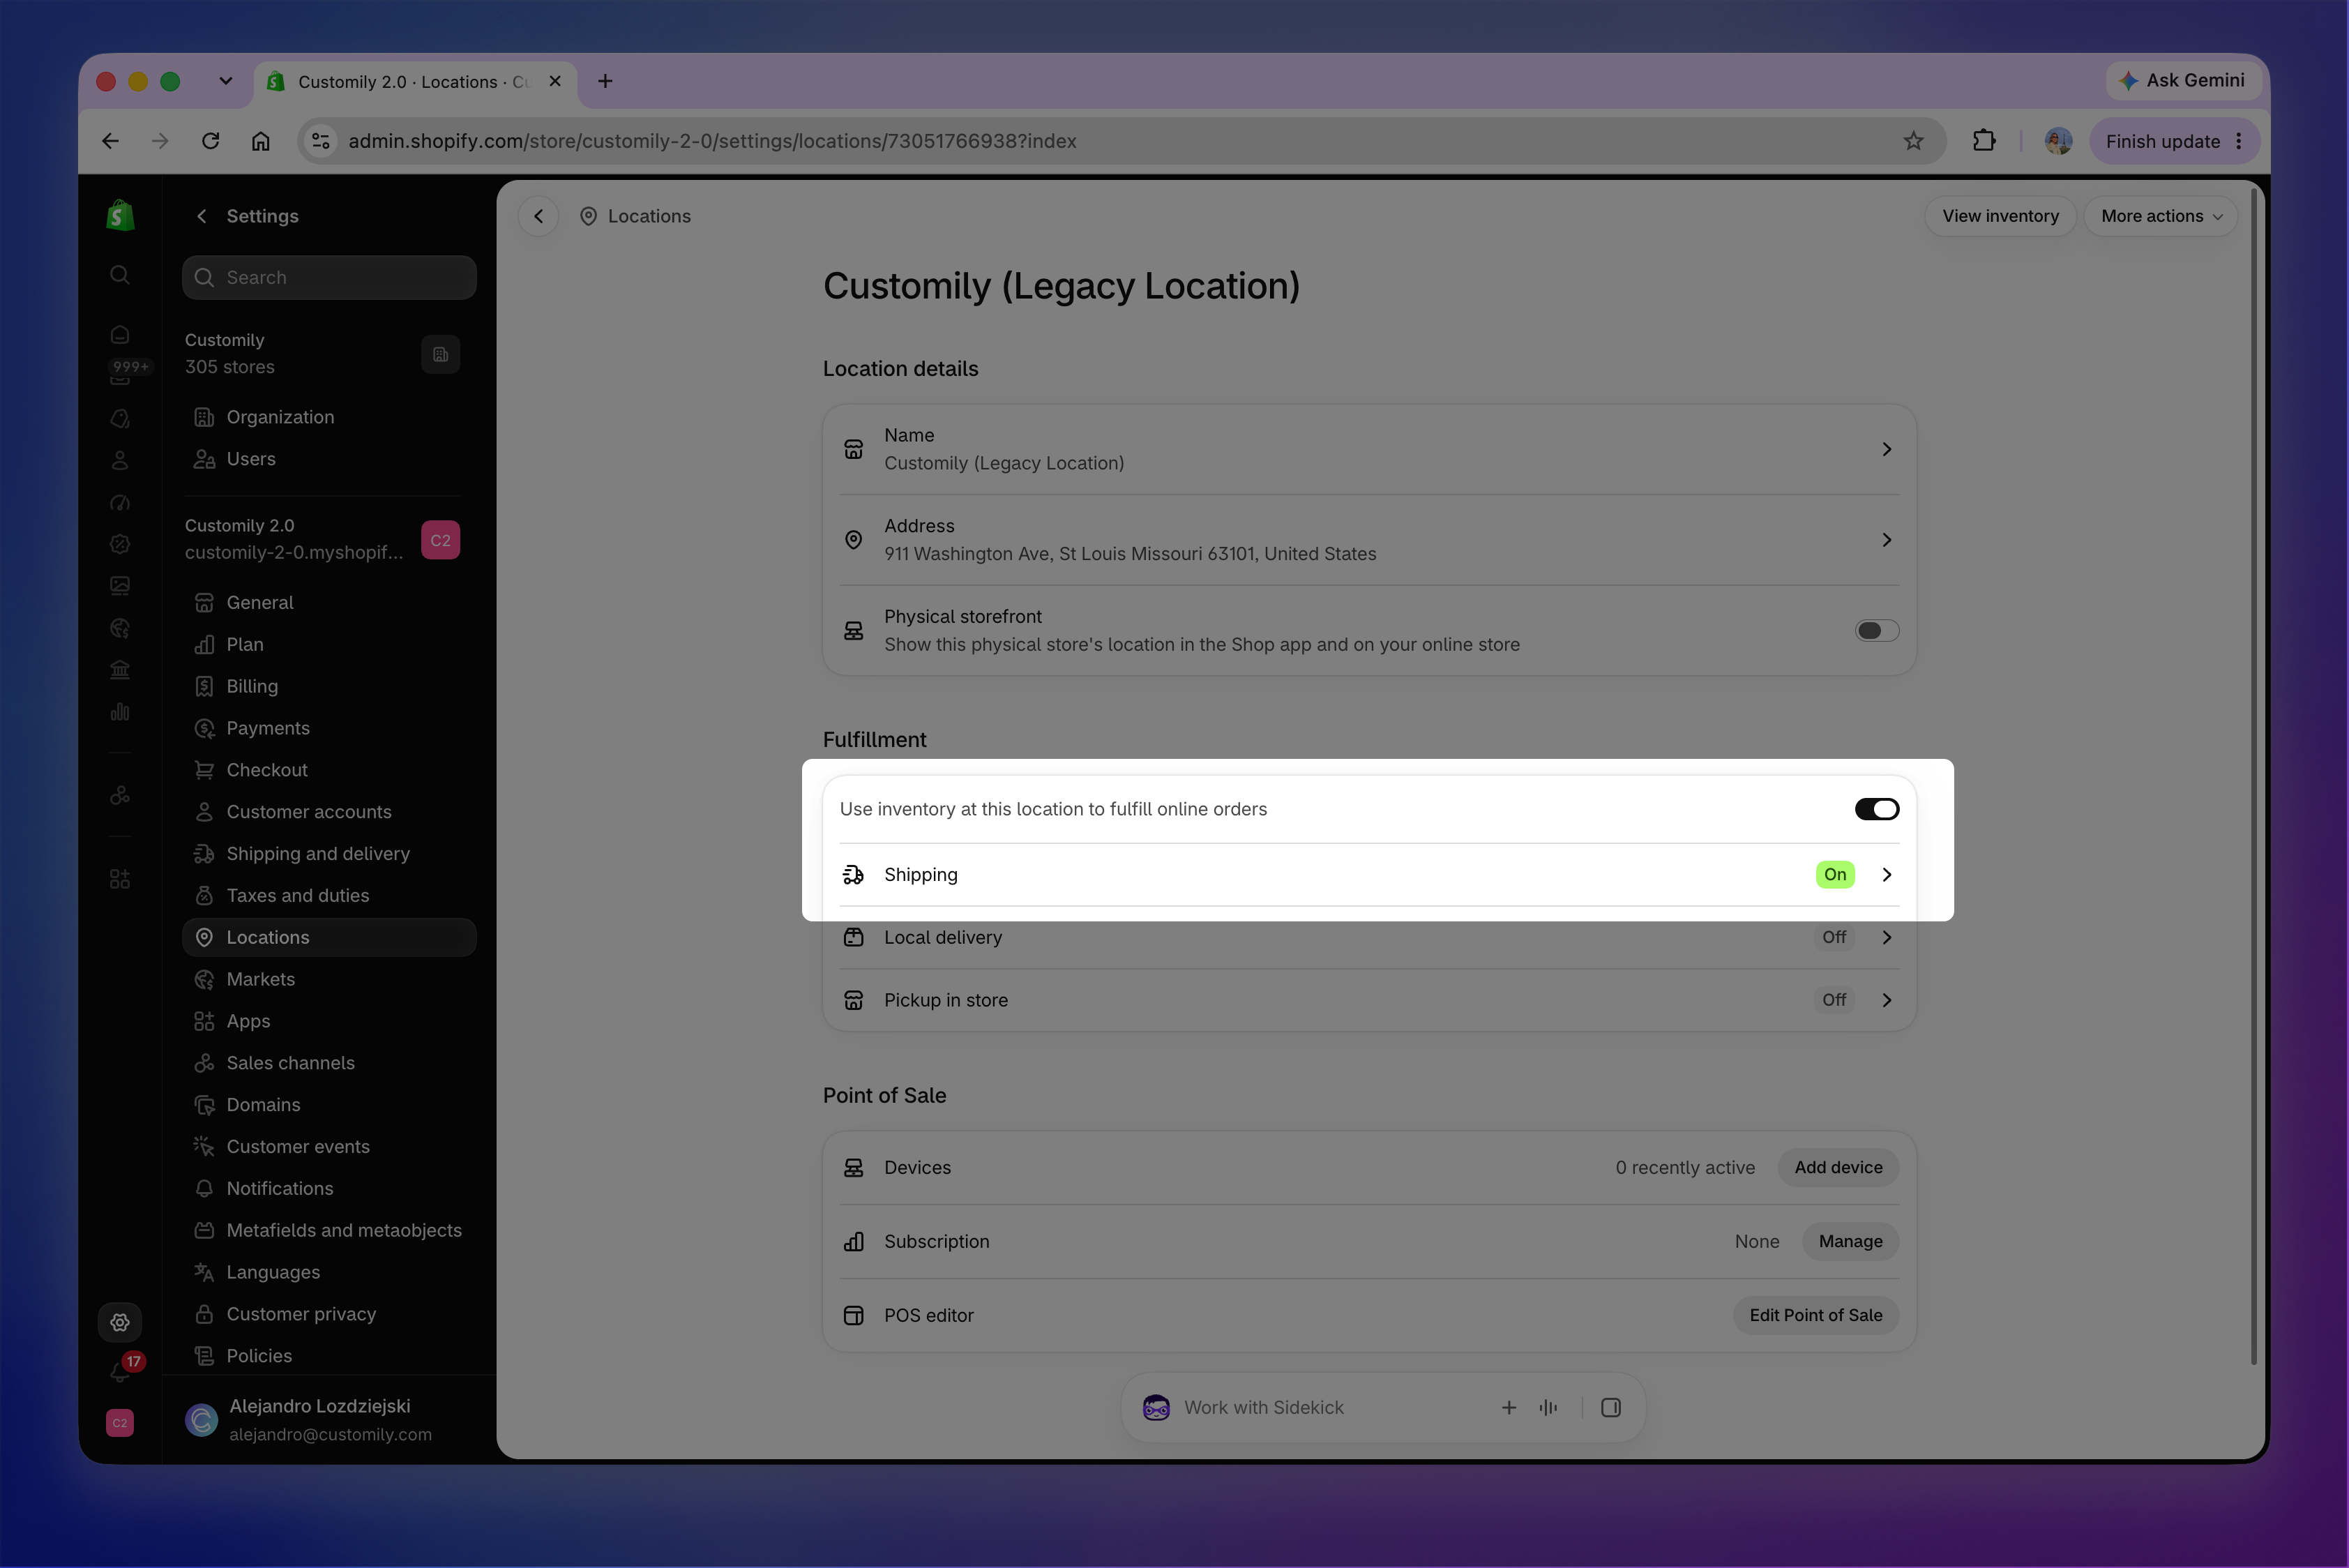Click the back arrow beside Settings
This screenshot has height=1568, width=2349.
pyautogui.click(x=202, y=216)
